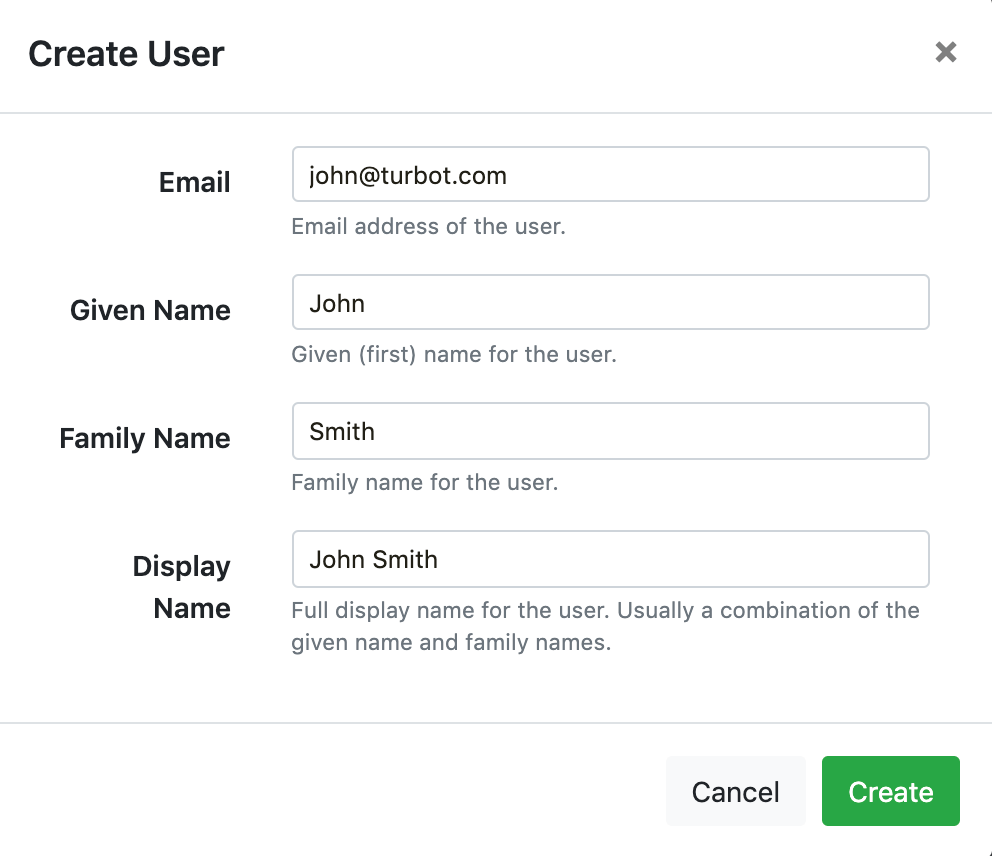Click the 'Full display name' description text
992x856 pixels.
[605, 626]
